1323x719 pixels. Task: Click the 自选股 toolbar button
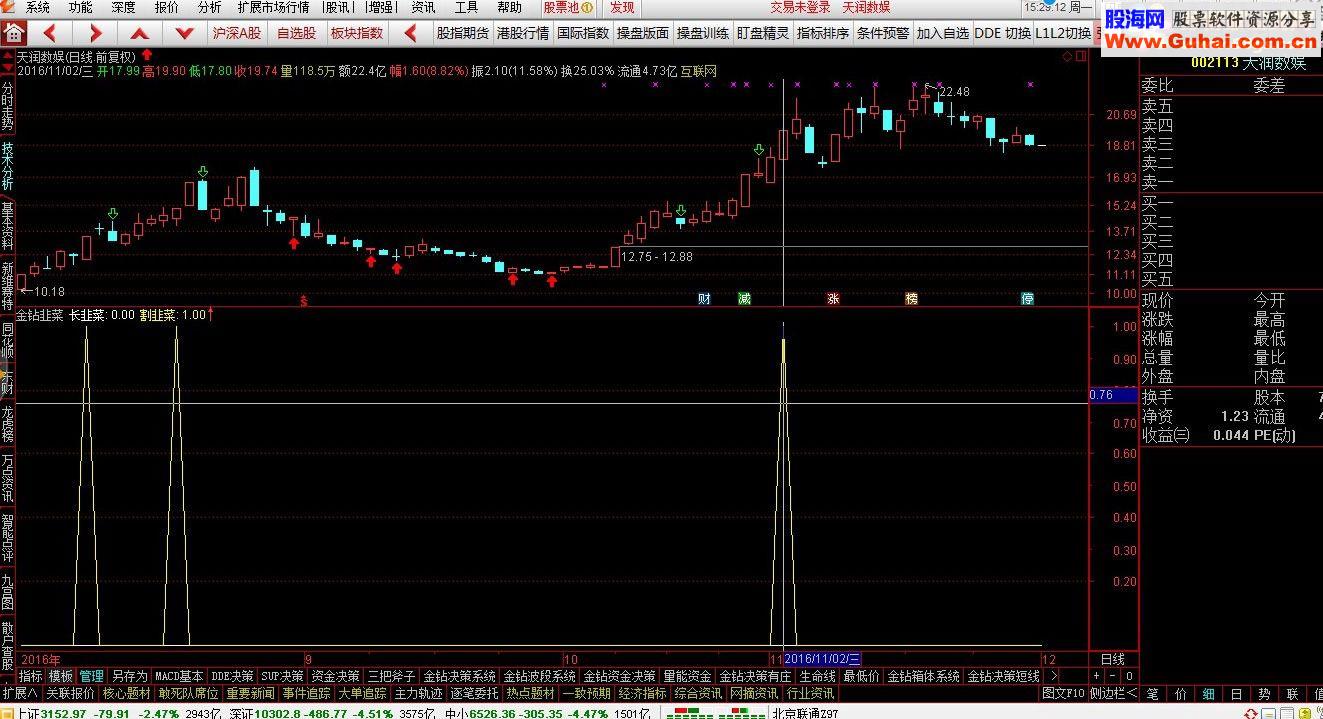[x=296, y=33]
